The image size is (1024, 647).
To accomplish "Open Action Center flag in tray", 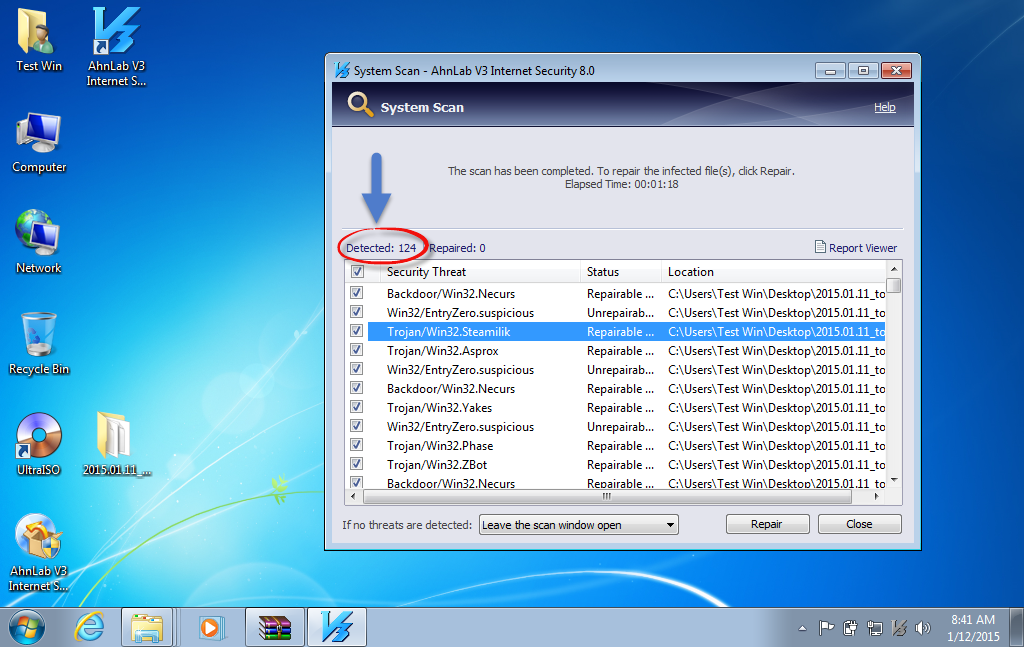I will point(826,628).
